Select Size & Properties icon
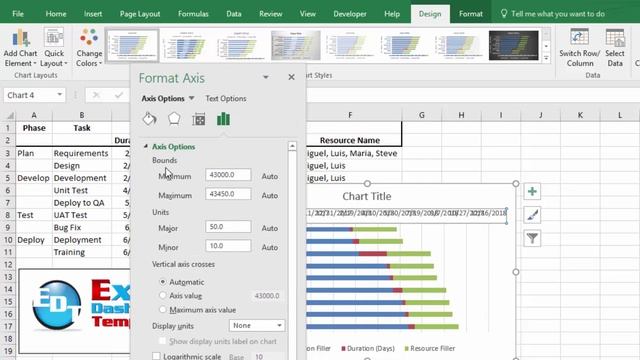This screenshot has width=640, height=360. (199, 119)
